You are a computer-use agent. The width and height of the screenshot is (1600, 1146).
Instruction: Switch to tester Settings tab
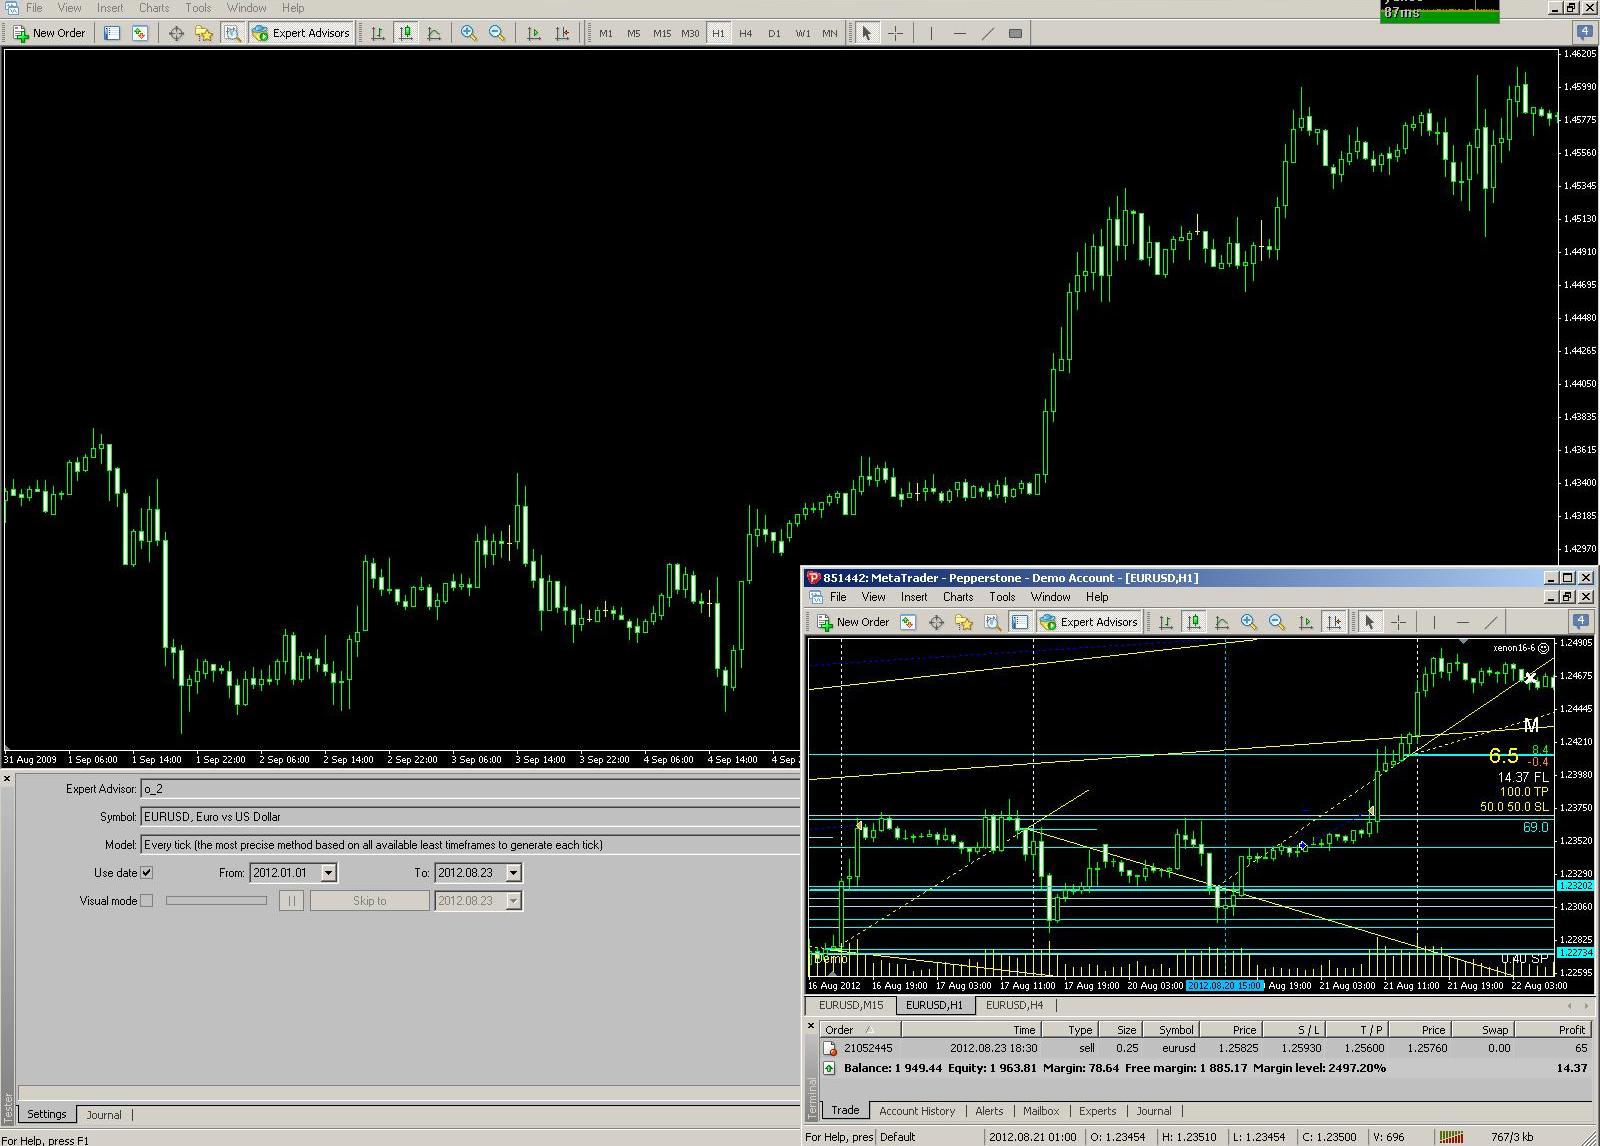46,1114
